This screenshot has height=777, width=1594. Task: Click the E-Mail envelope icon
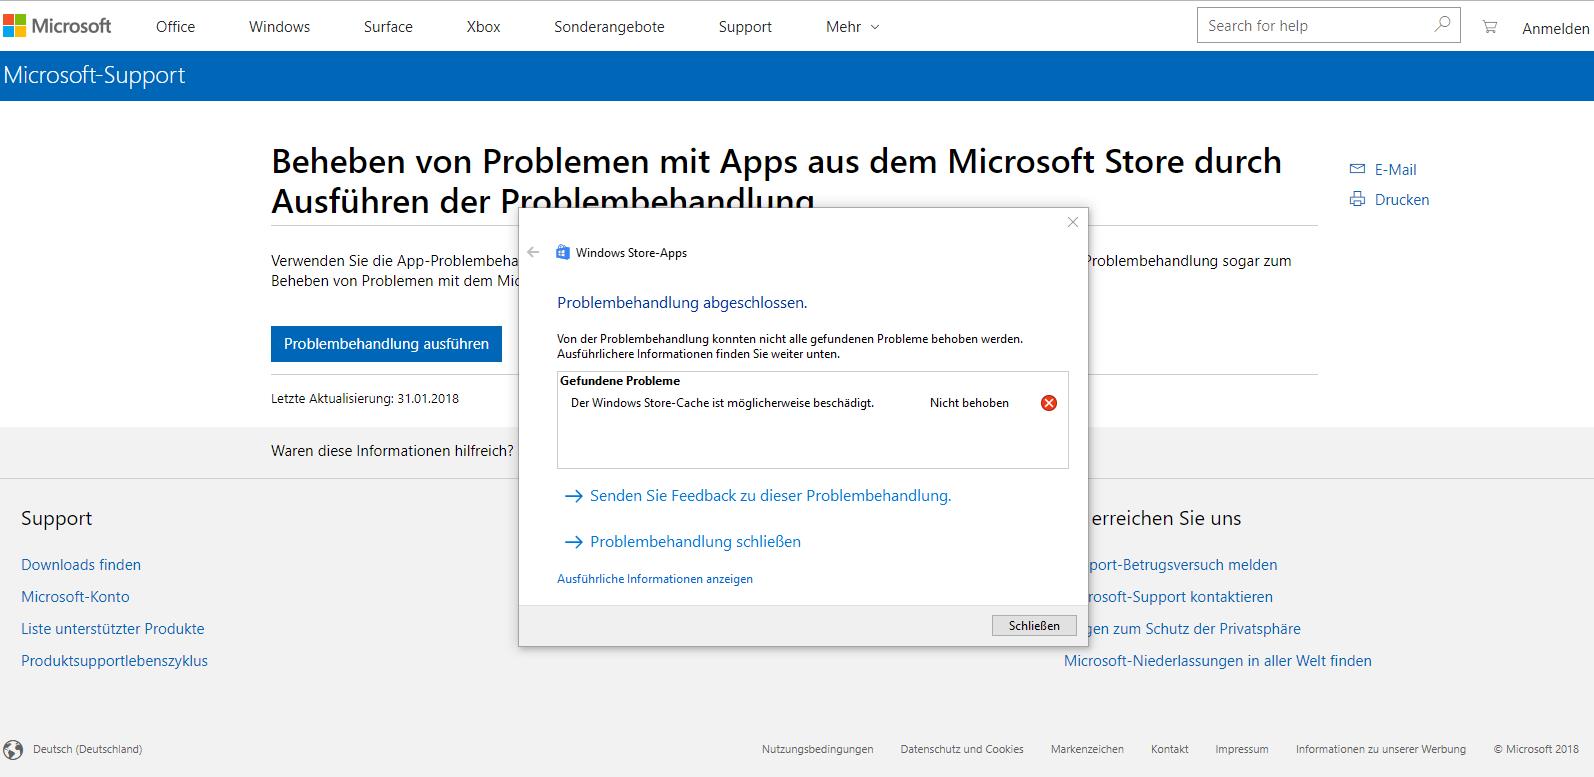click(1357, 169)
